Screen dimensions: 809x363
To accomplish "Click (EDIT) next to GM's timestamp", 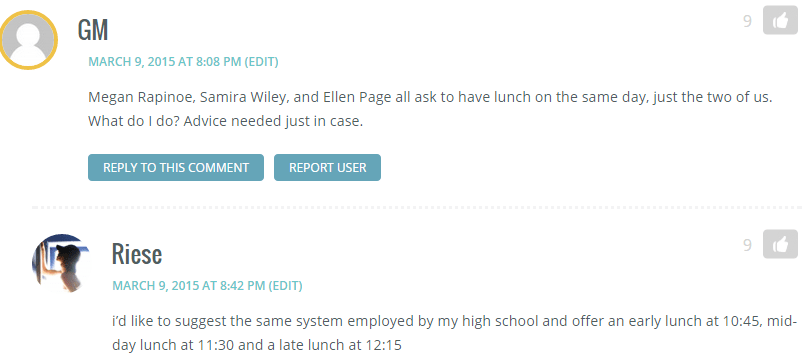I will [x=261, y=62].
